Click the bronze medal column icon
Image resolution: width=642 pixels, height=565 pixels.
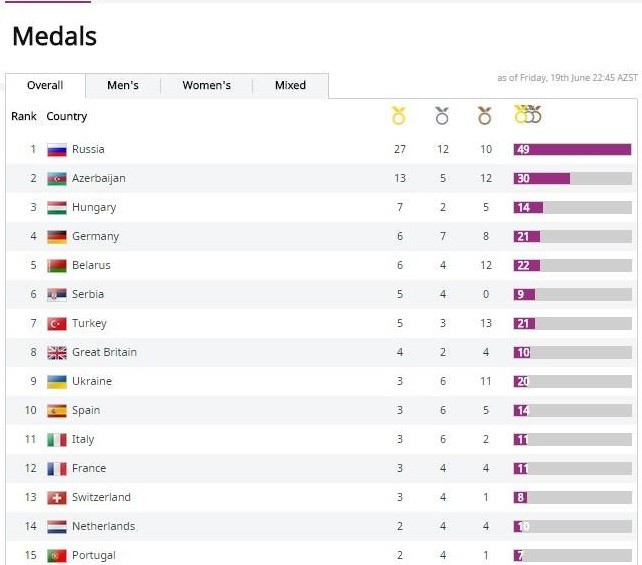tap(485, 116)
